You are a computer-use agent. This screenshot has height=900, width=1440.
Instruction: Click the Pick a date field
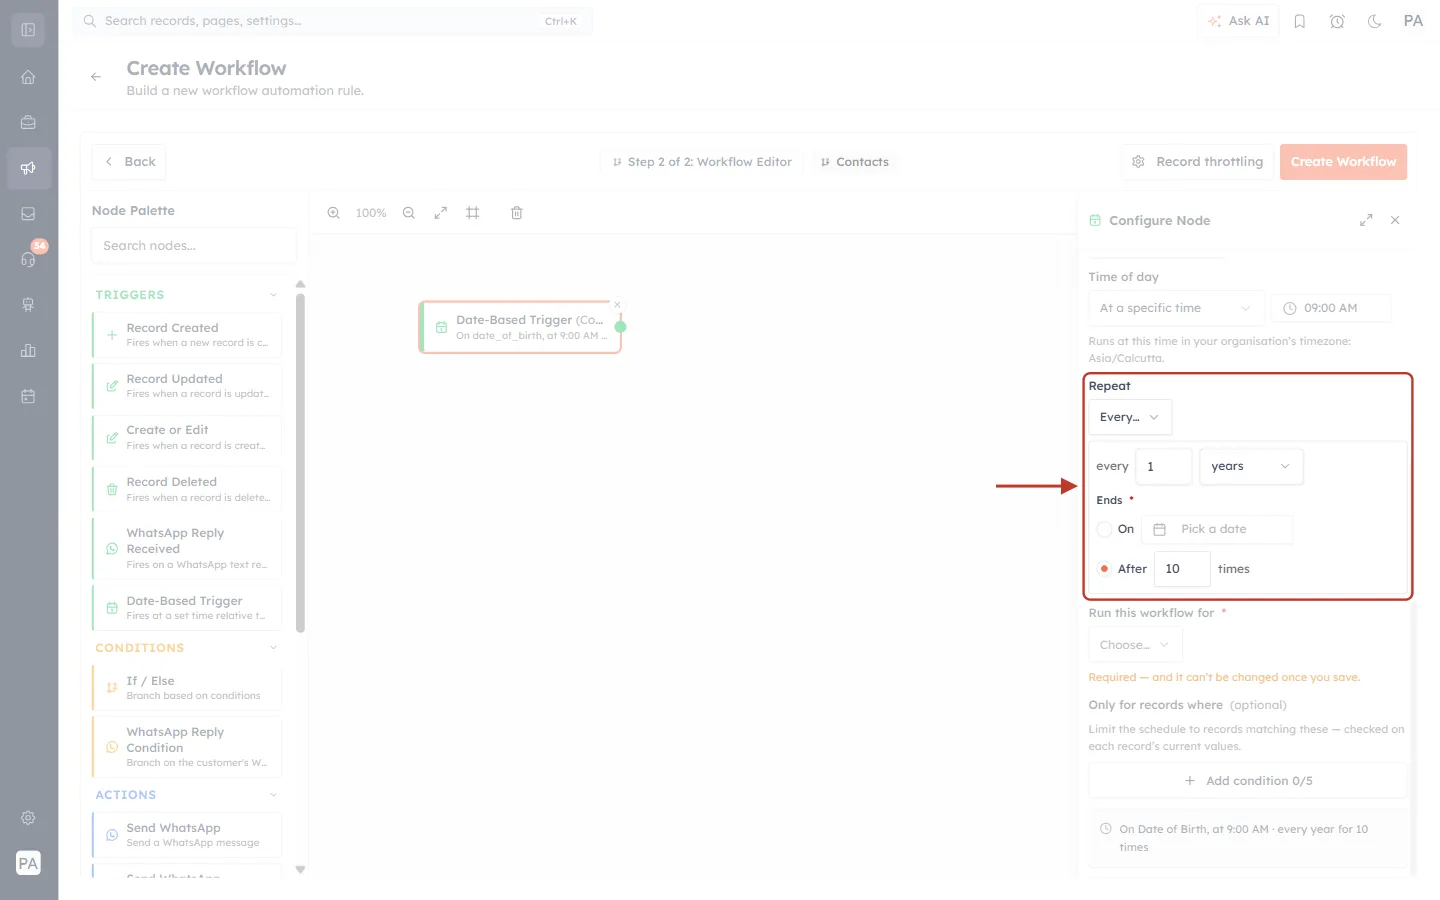pos(1217,529)
